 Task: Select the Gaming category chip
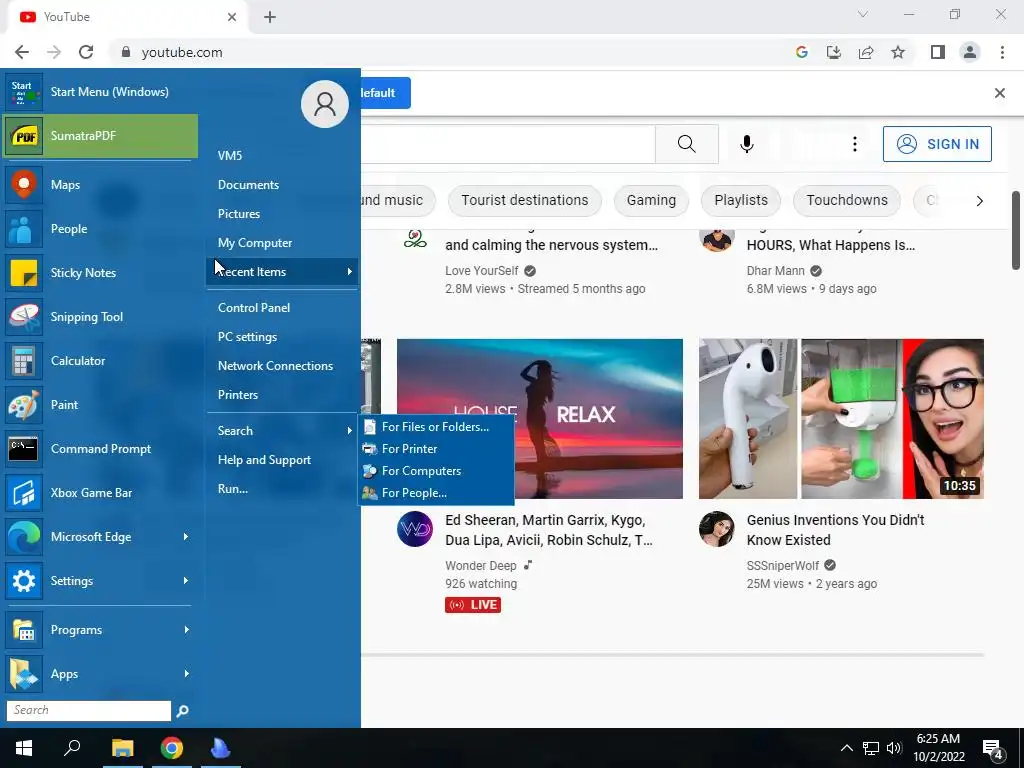651,200
